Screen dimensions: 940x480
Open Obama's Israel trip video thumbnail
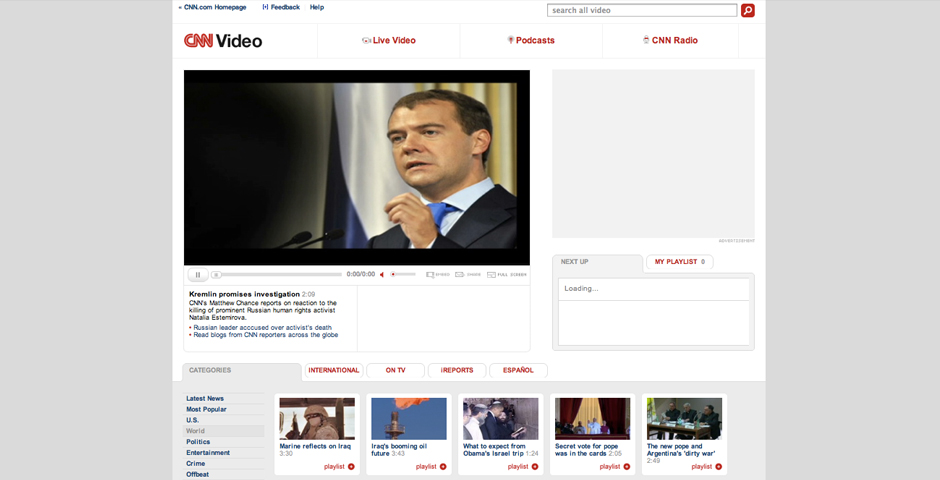tap(501, 419)
